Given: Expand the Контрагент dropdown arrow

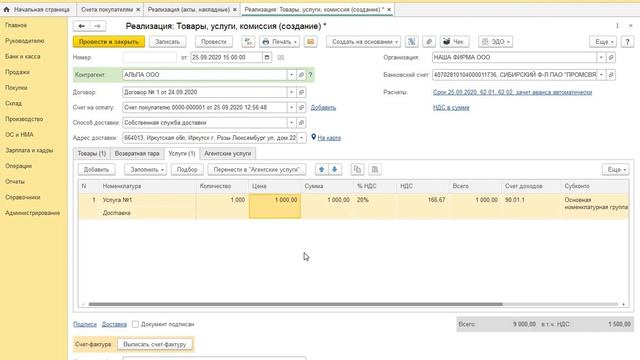Looking at the screenshot, I should pos(291,75).
